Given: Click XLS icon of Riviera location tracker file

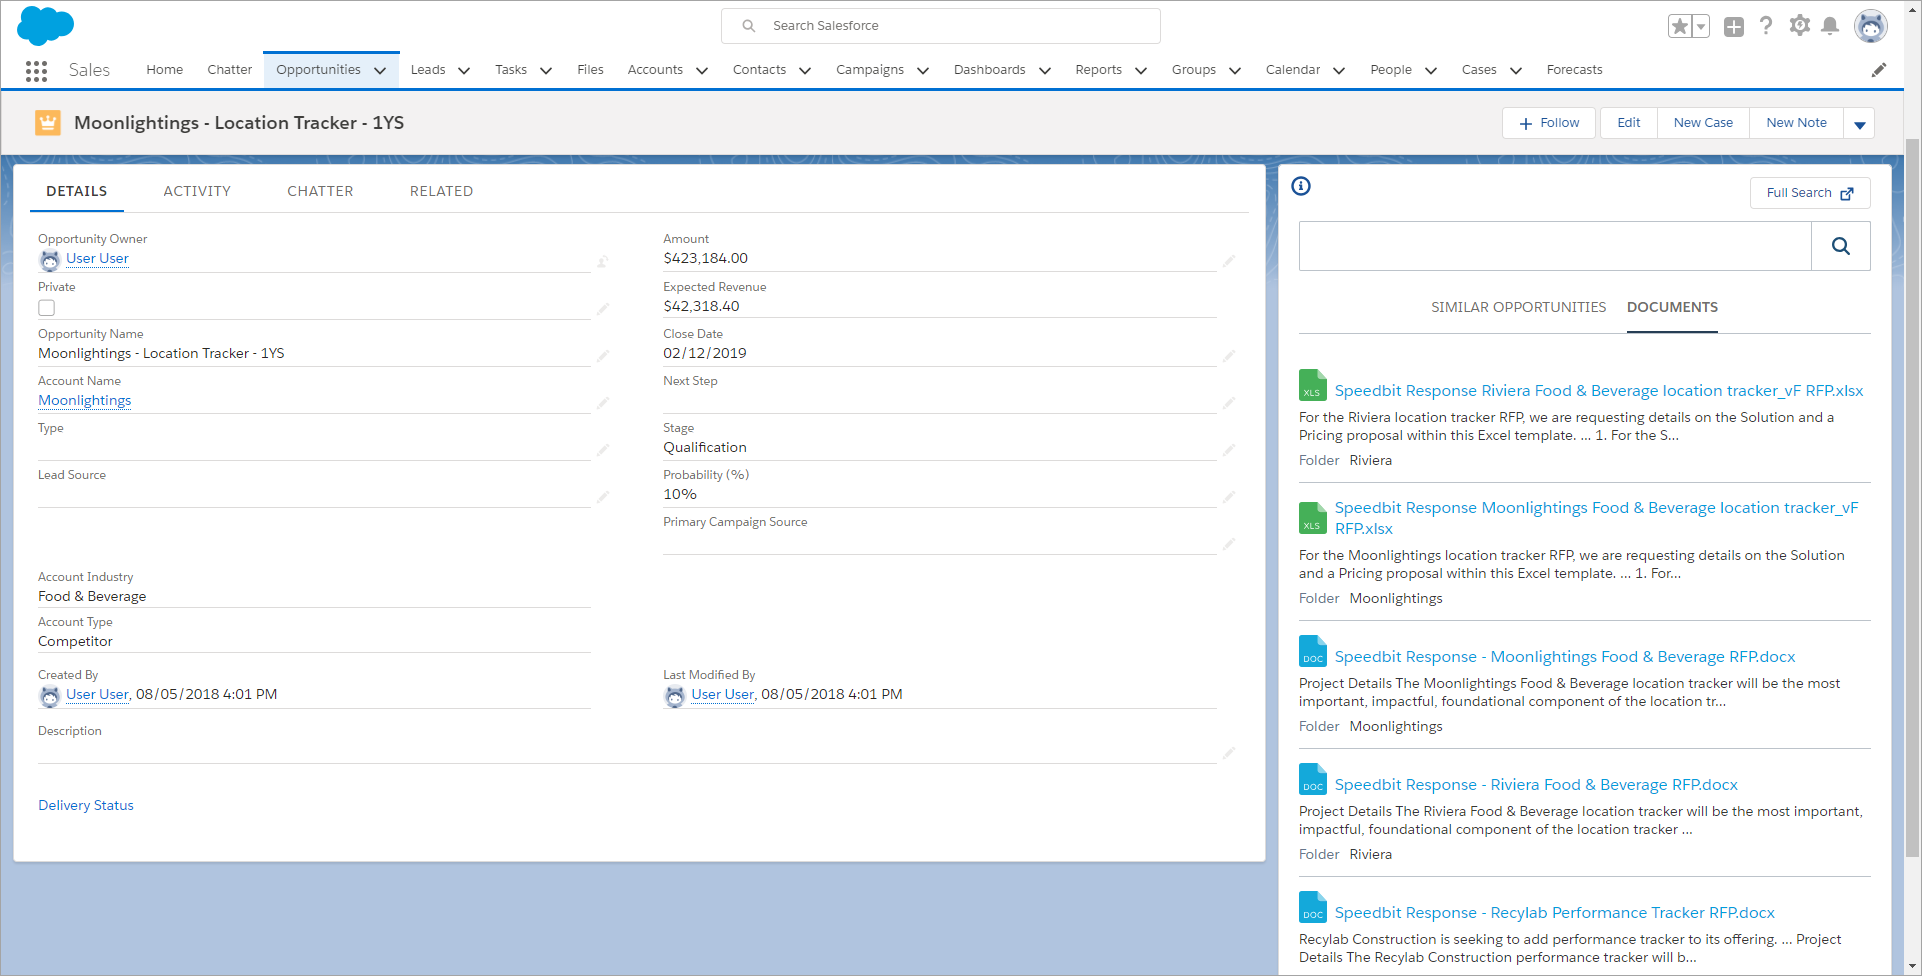Looking at the screenshot, I should point(1312,385).
